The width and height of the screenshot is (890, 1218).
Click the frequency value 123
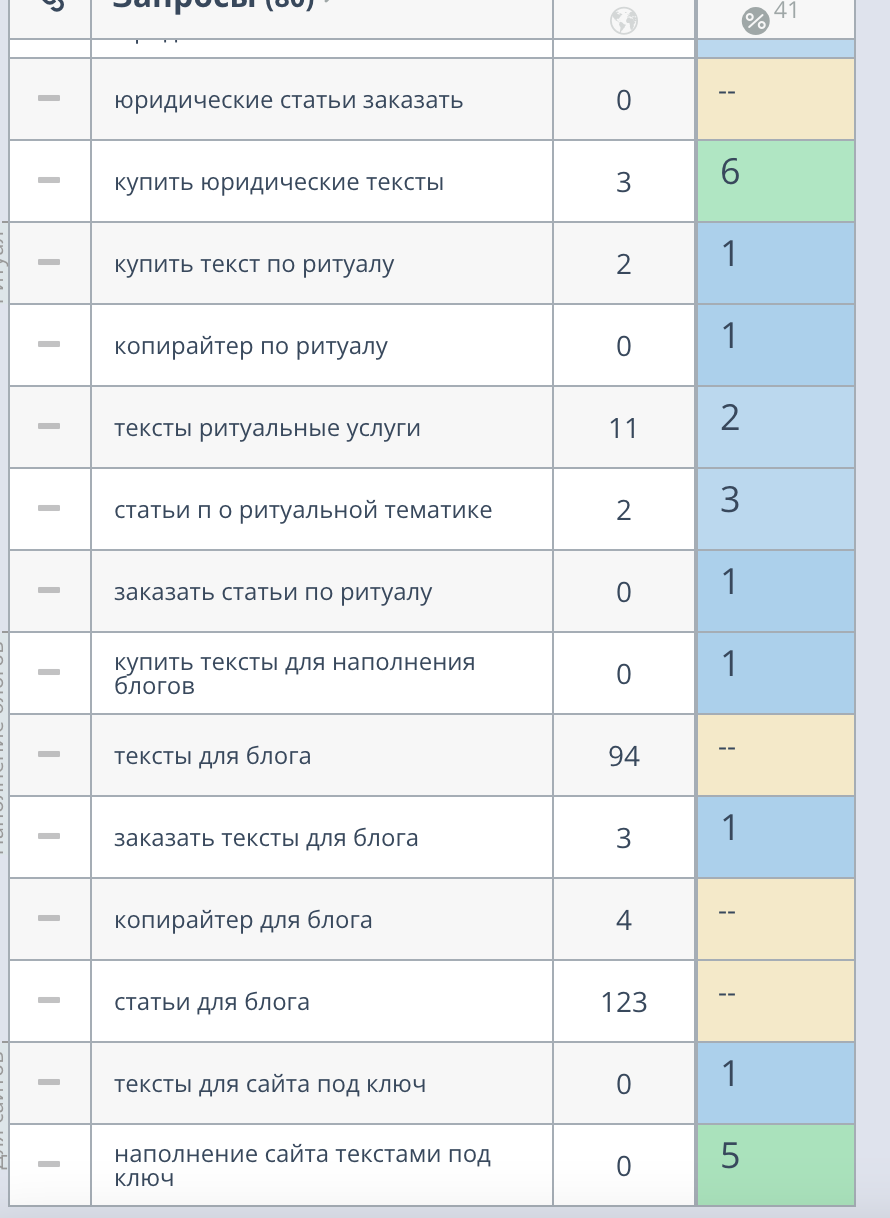624,1002
